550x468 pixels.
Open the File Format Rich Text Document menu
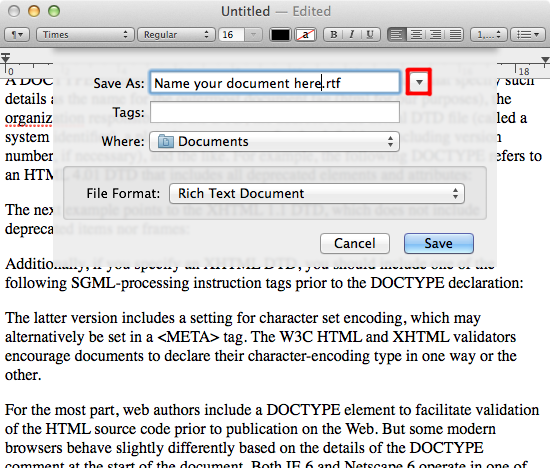click(x=317, y=194)
